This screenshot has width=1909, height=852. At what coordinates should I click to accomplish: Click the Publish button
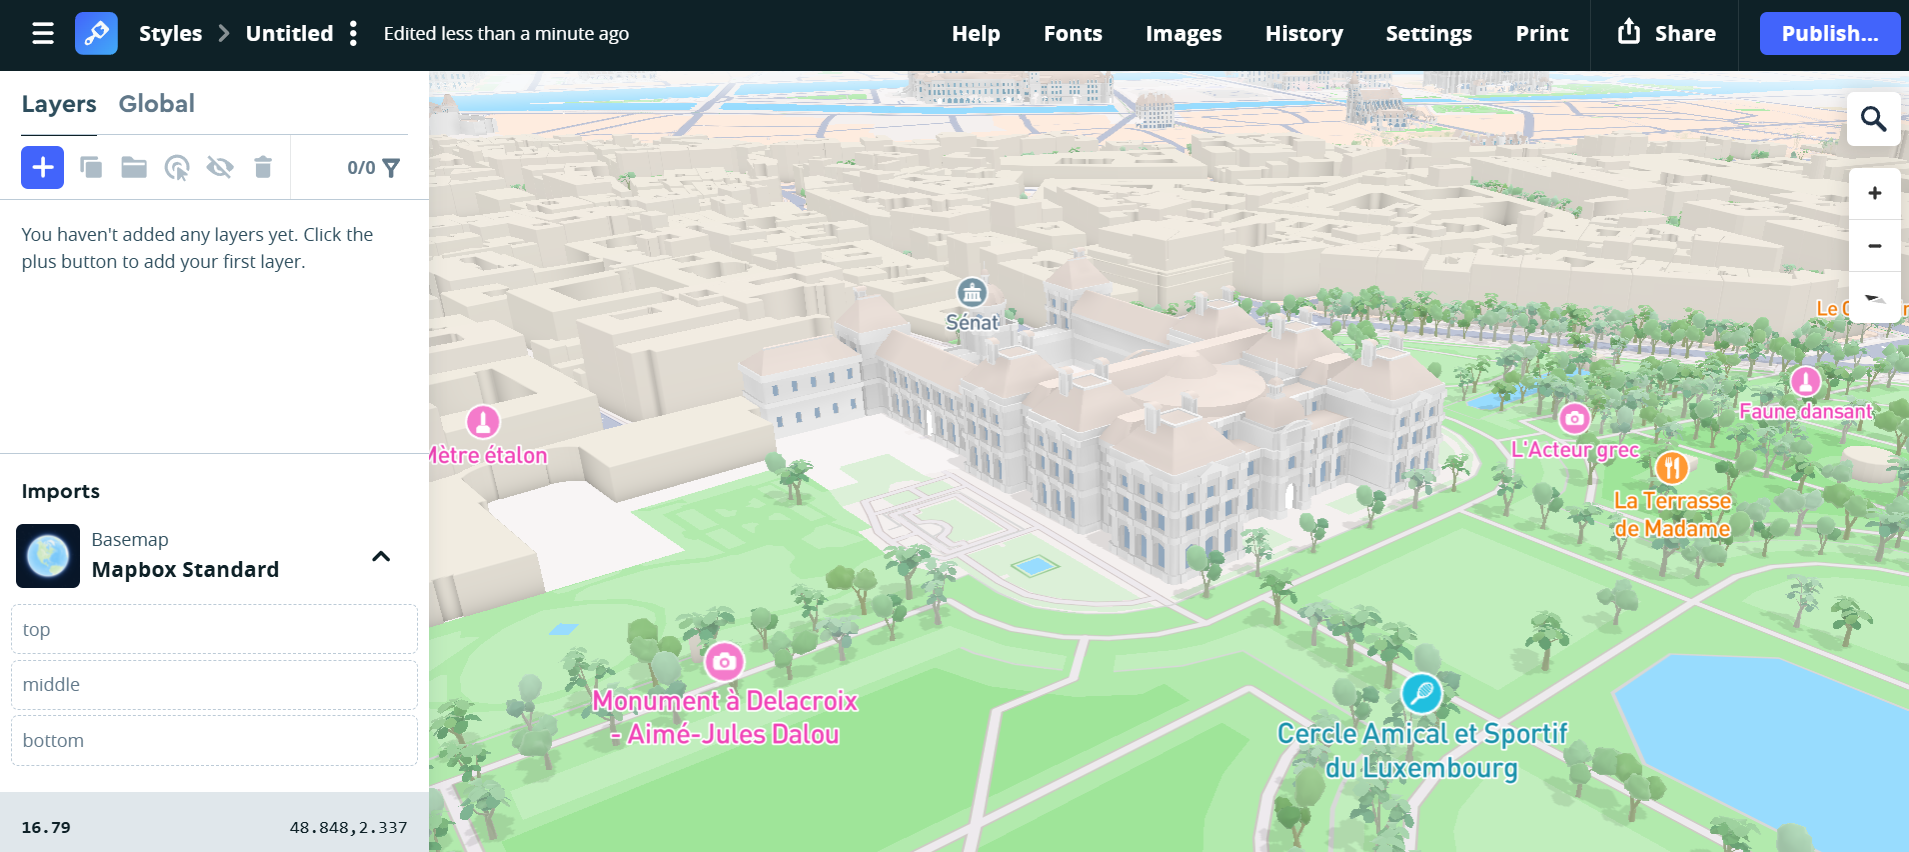(1829, 34)
